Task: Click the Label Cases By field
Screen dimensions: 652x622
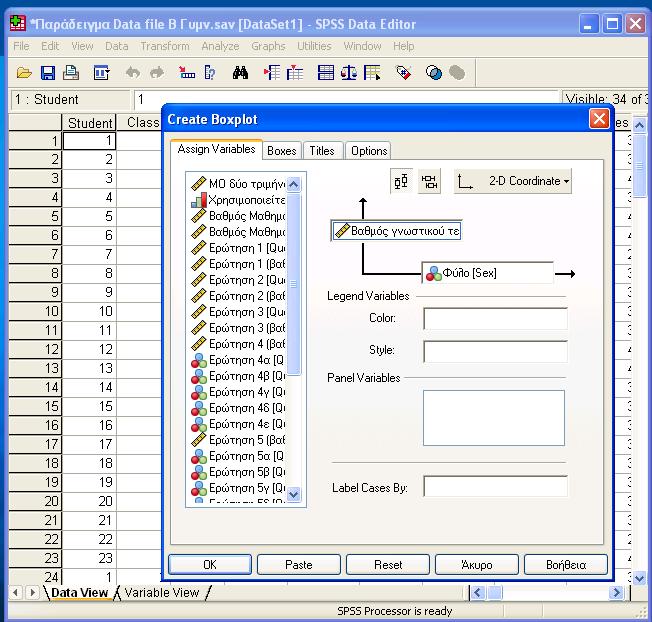Action: tap(495, 486)
